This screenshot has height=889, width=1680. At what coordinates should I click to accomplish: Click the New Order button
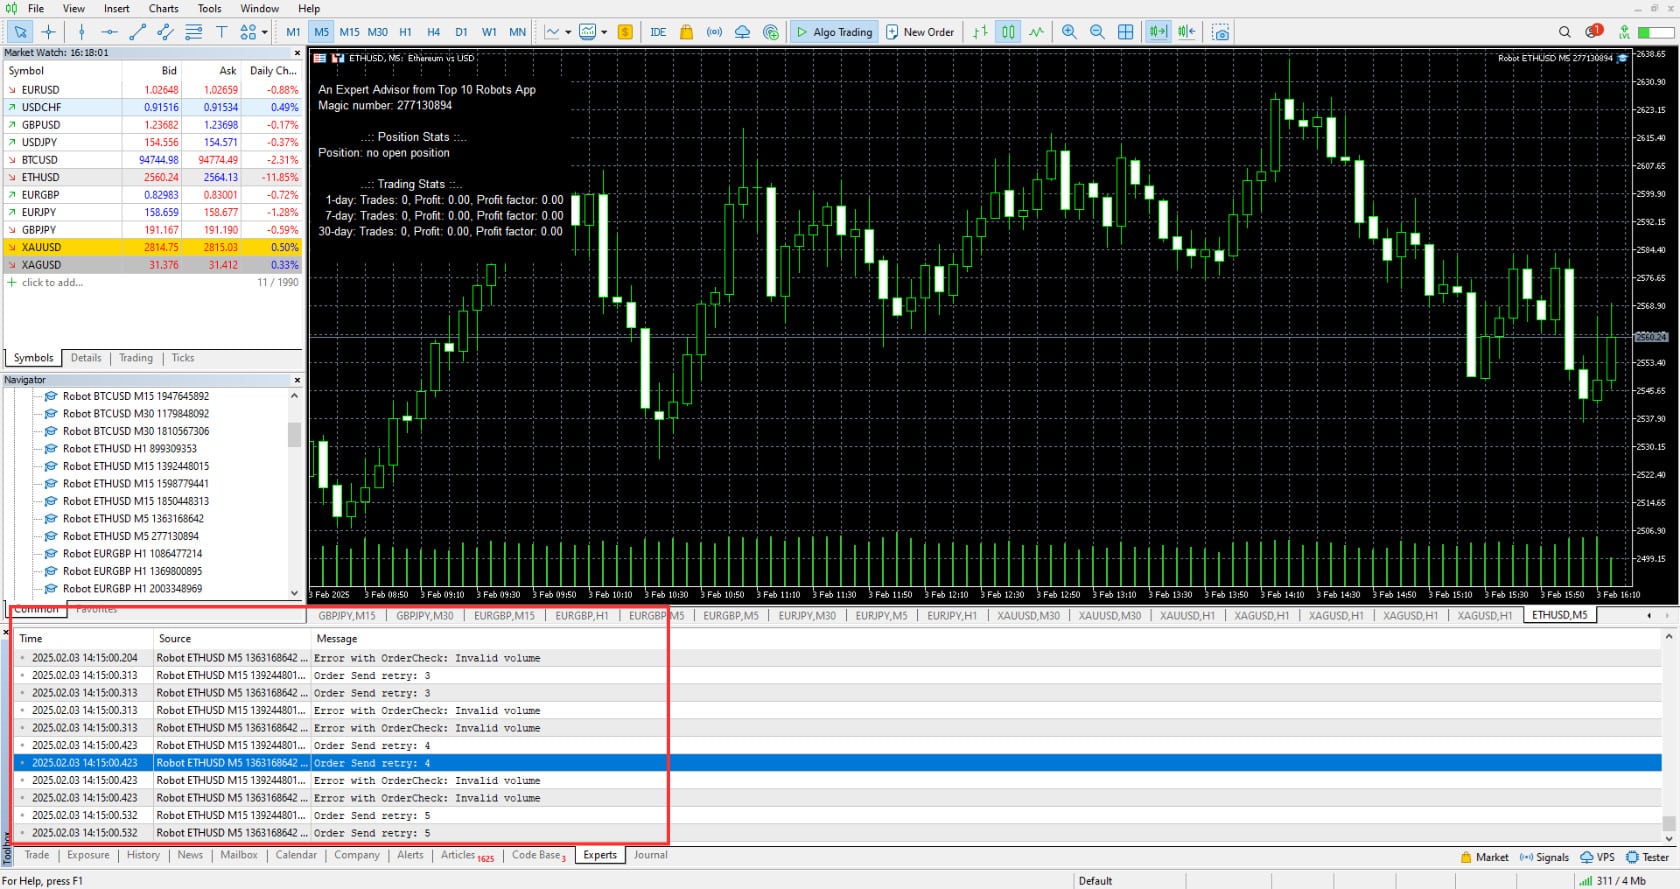[919, 32]
